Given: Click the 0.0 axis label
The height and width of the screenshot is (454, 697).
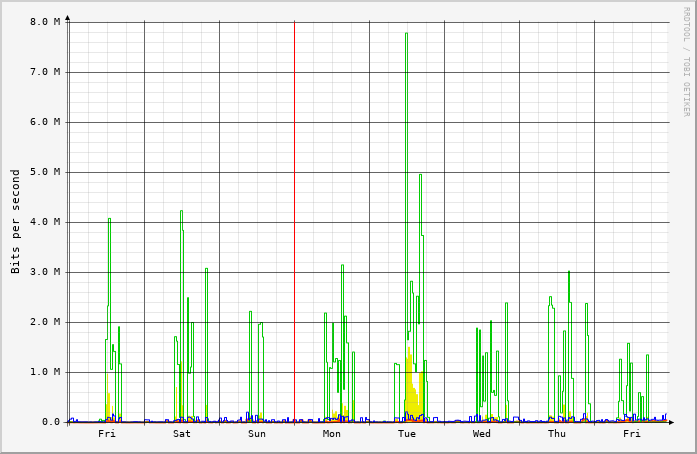Looking at the screenshot, I should tap(51, 422).
